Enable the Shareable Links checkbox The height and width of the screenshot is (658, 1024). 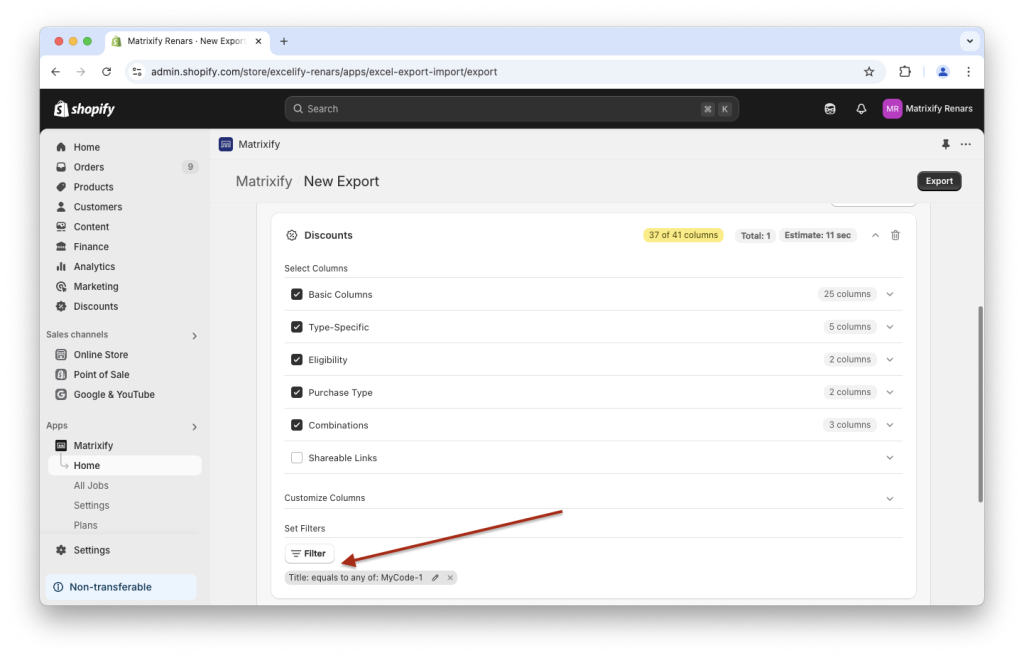296,457
